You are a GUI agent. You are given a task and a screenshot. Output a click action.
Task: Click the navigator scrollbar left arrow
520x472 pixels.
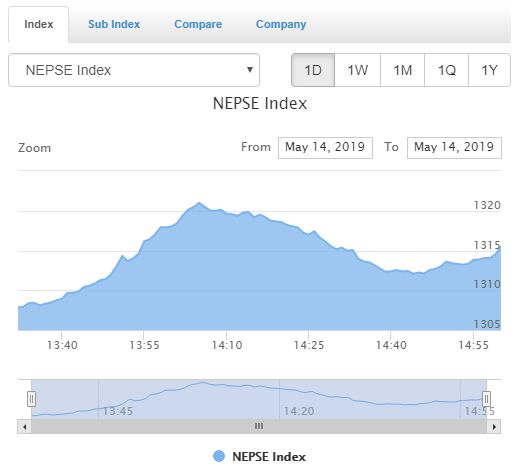tap(24, 427)
